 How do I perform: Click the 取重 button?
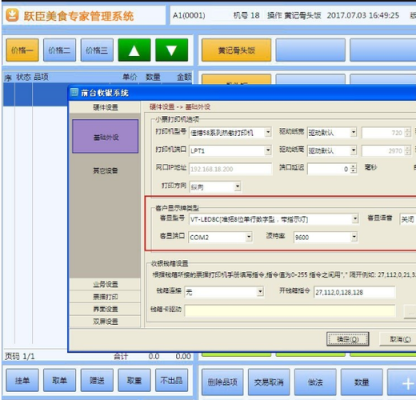tap(134, 380)
